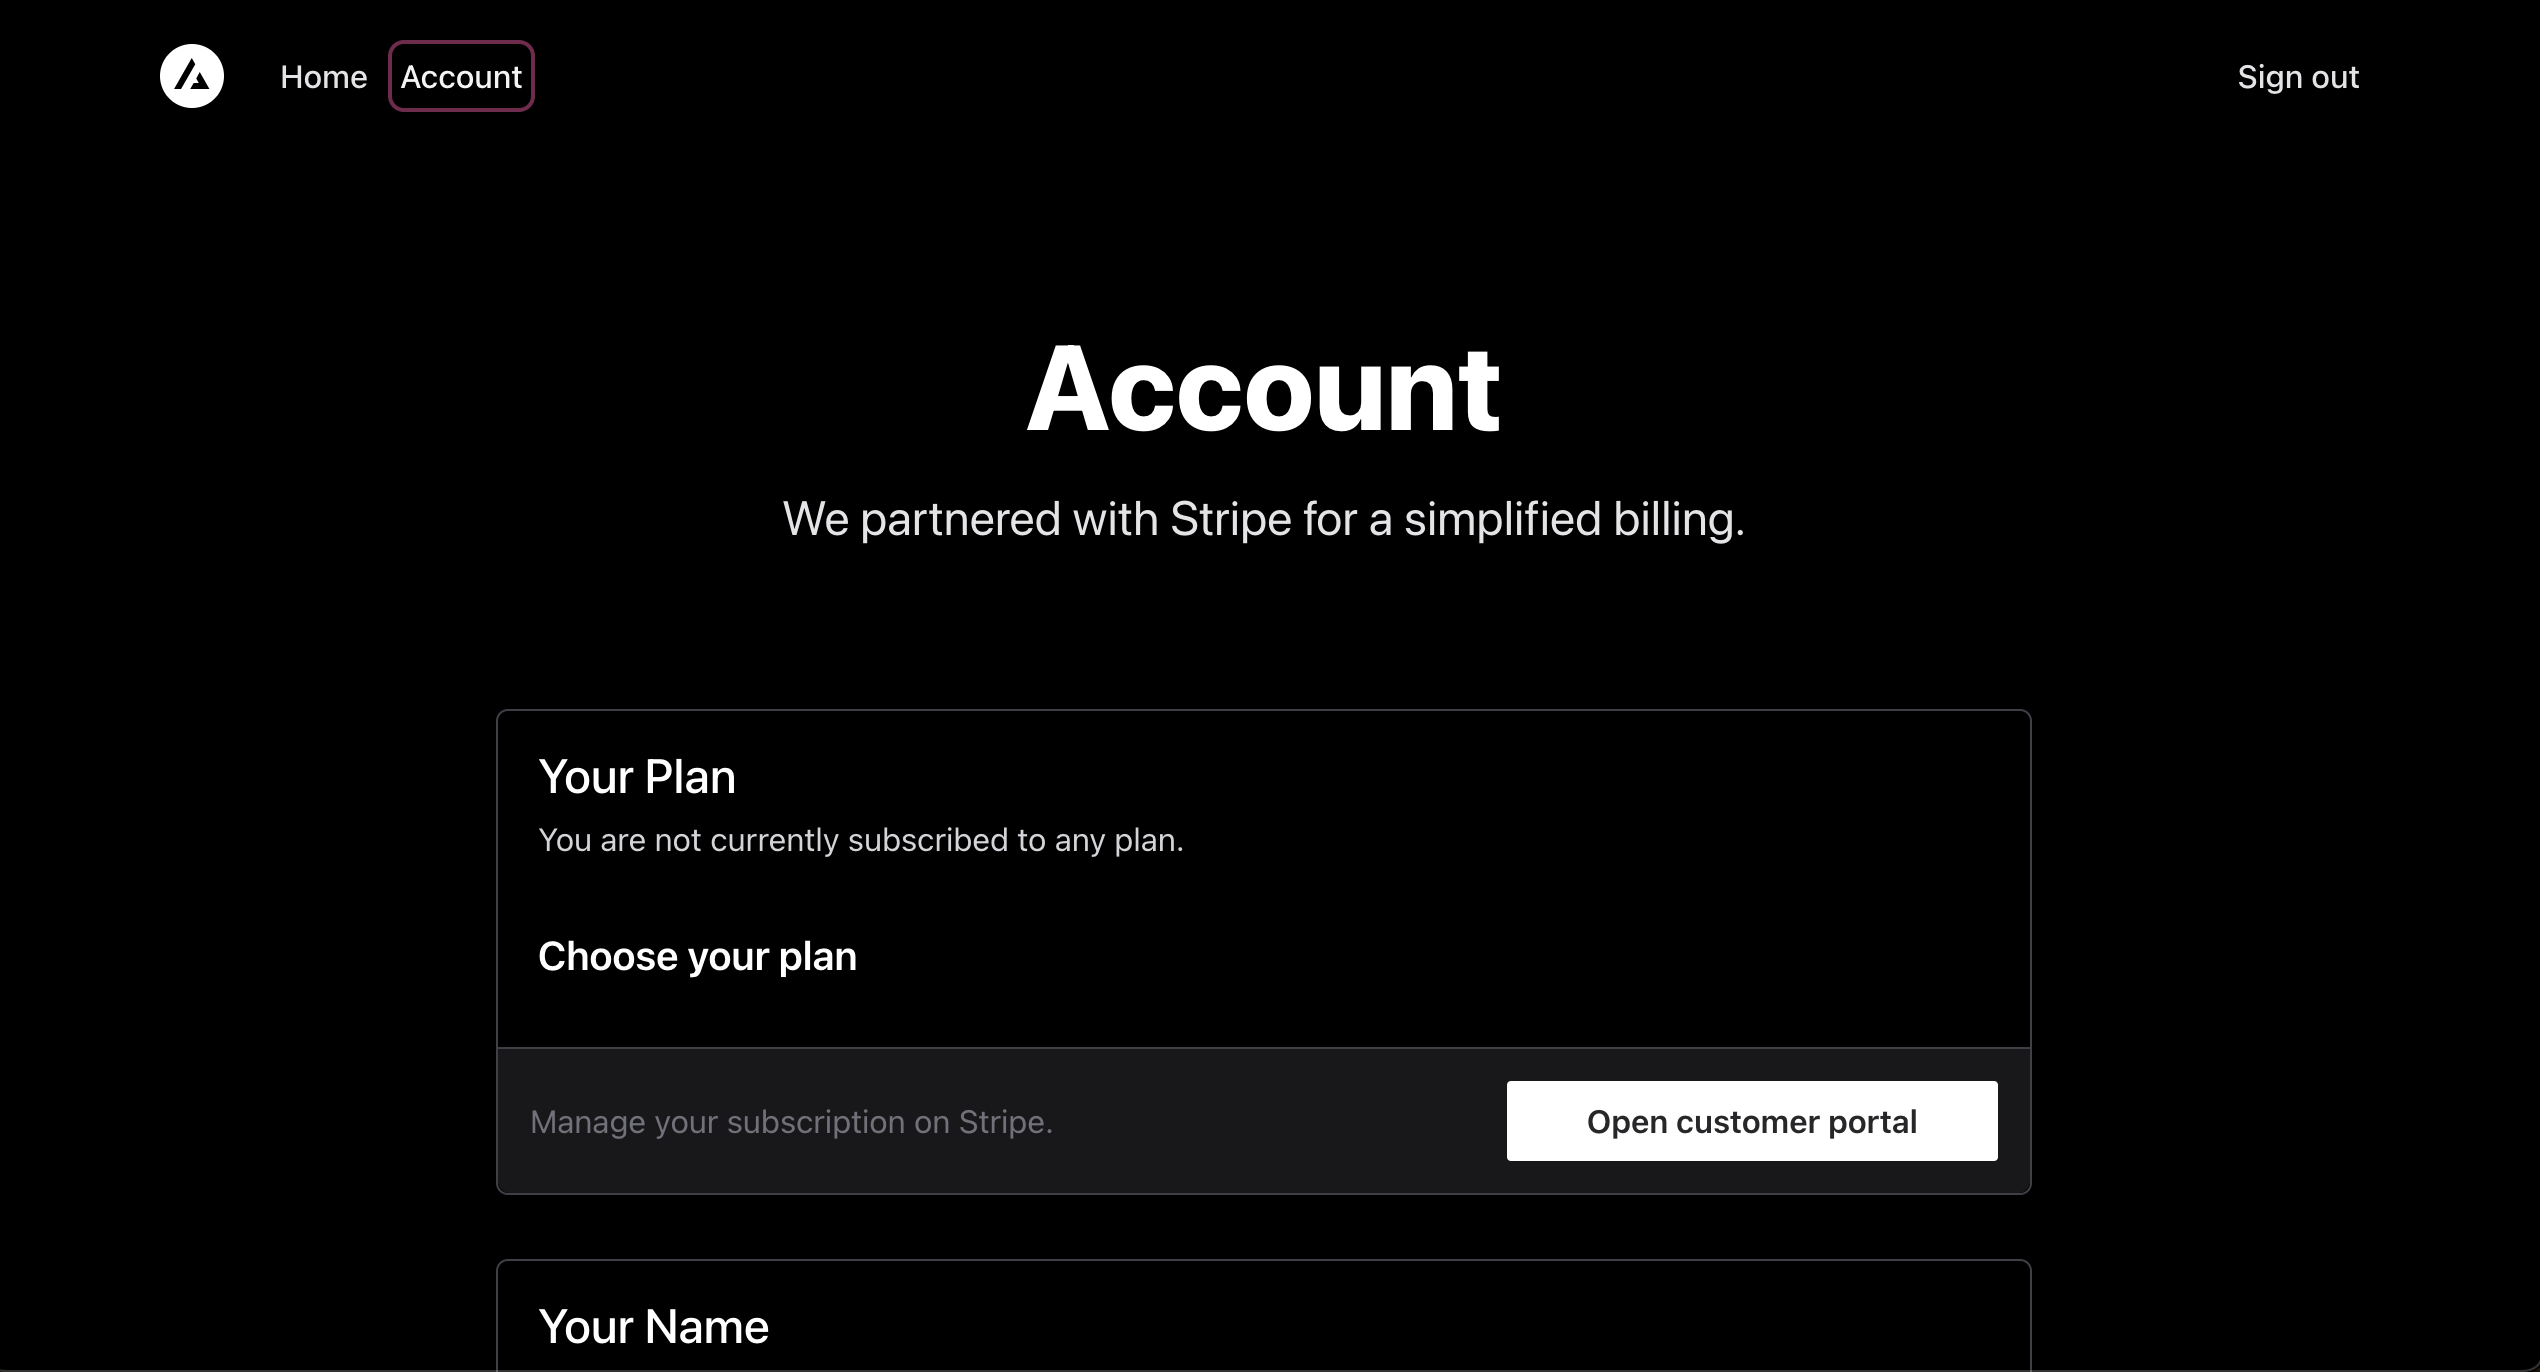Click the not currently subscribed message

point(860,840)
